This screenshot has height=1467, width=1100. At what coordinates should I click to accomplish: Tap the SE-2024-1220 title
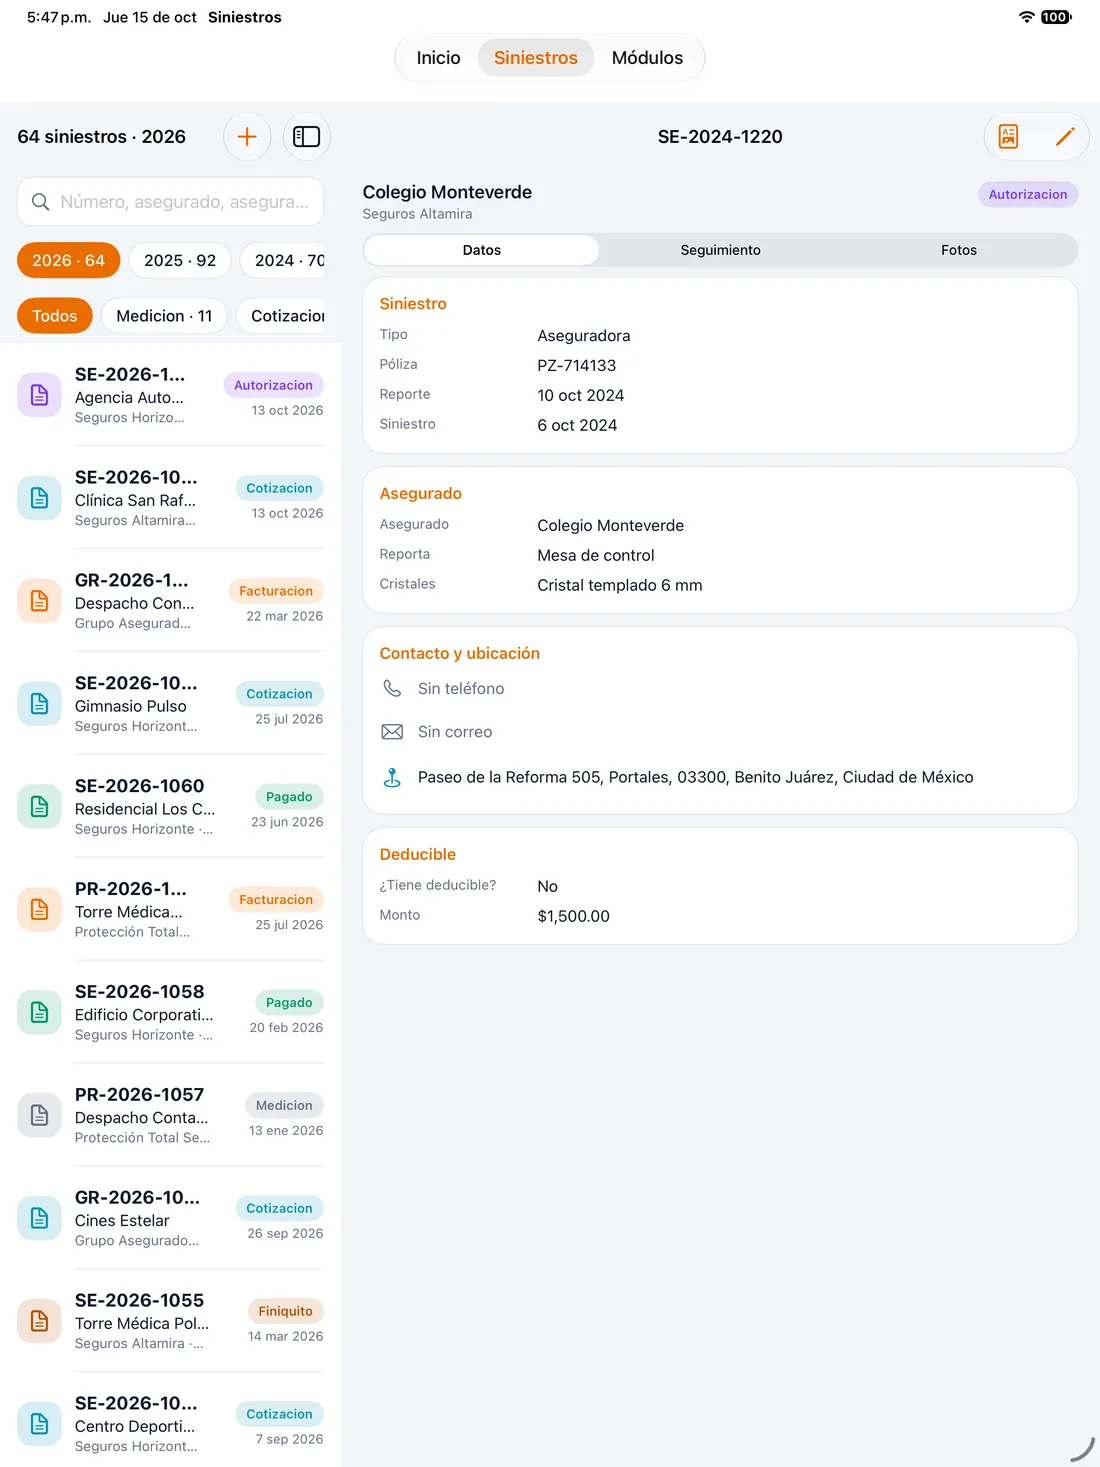(x=720, y=137)
